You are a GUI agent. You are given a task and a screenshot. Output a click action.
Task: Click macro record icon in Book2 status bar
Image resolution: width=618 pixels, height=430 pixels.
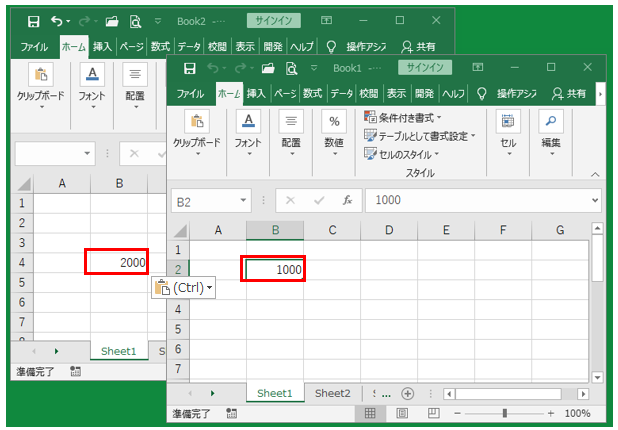75,371
